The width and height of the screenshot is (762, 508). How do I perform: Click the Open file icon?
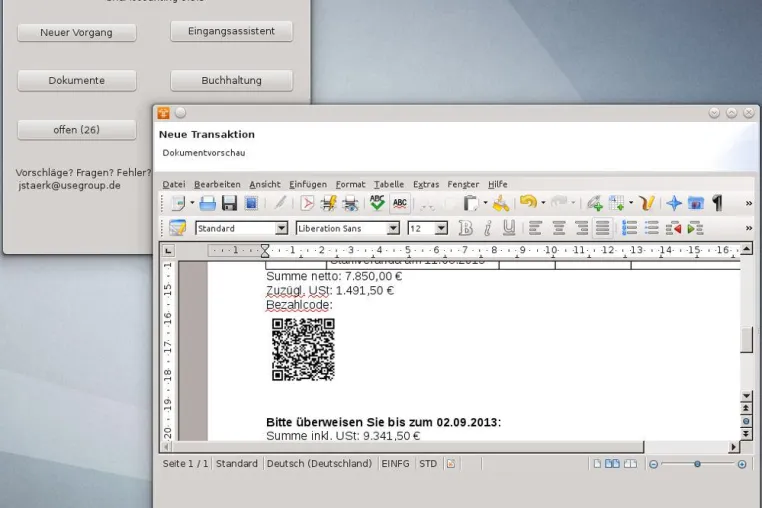(x=208, y=203)
